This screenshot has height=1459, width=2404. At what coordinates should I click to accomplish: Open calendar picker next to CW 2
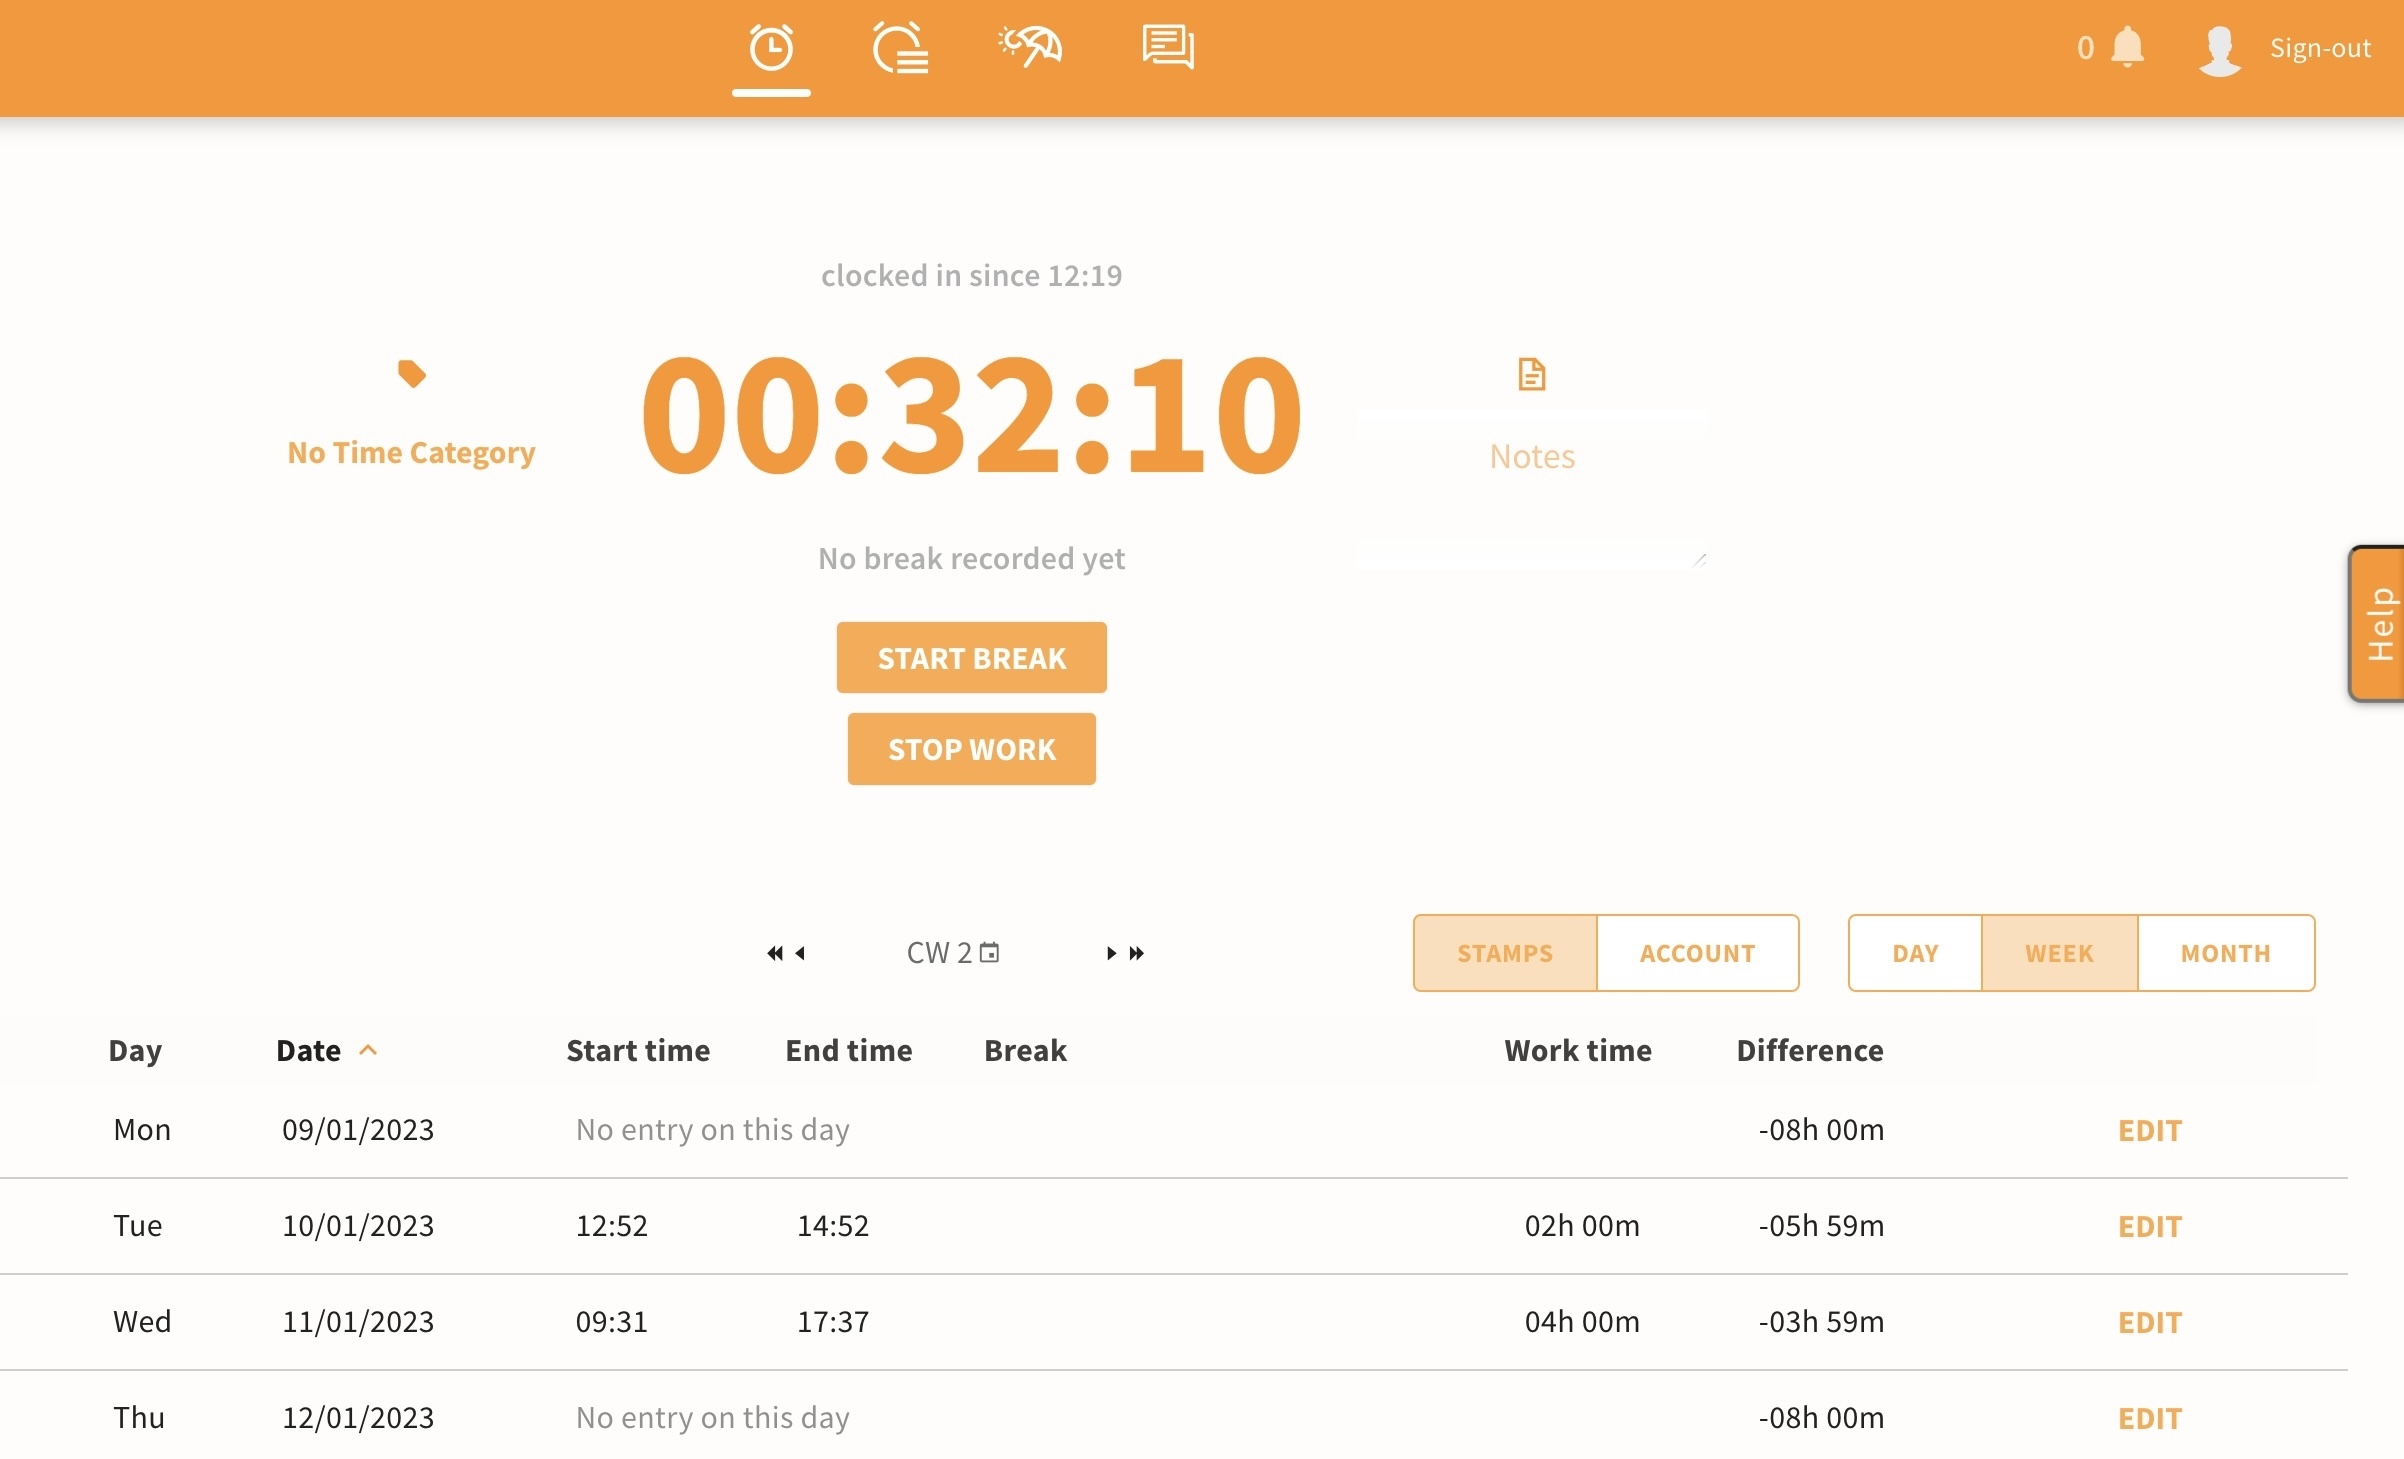[x=989, y=952]
